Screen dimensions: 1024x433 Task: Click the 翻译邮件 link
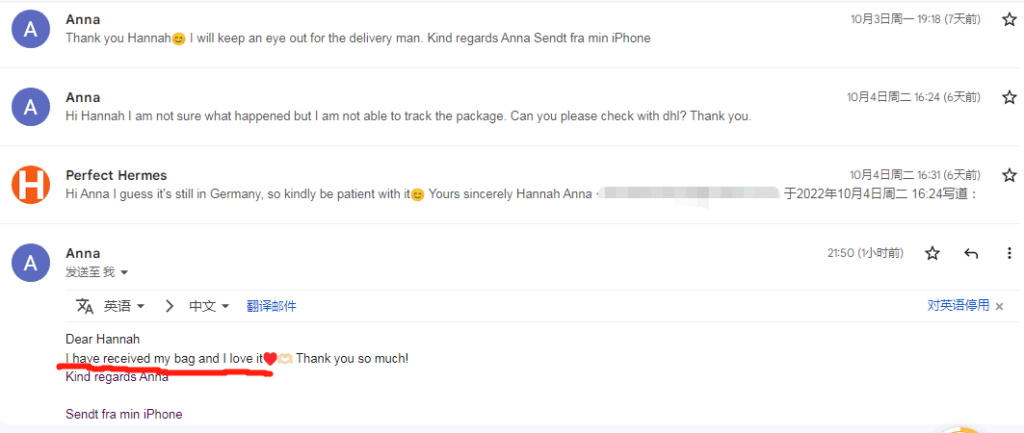click(271, 306)
